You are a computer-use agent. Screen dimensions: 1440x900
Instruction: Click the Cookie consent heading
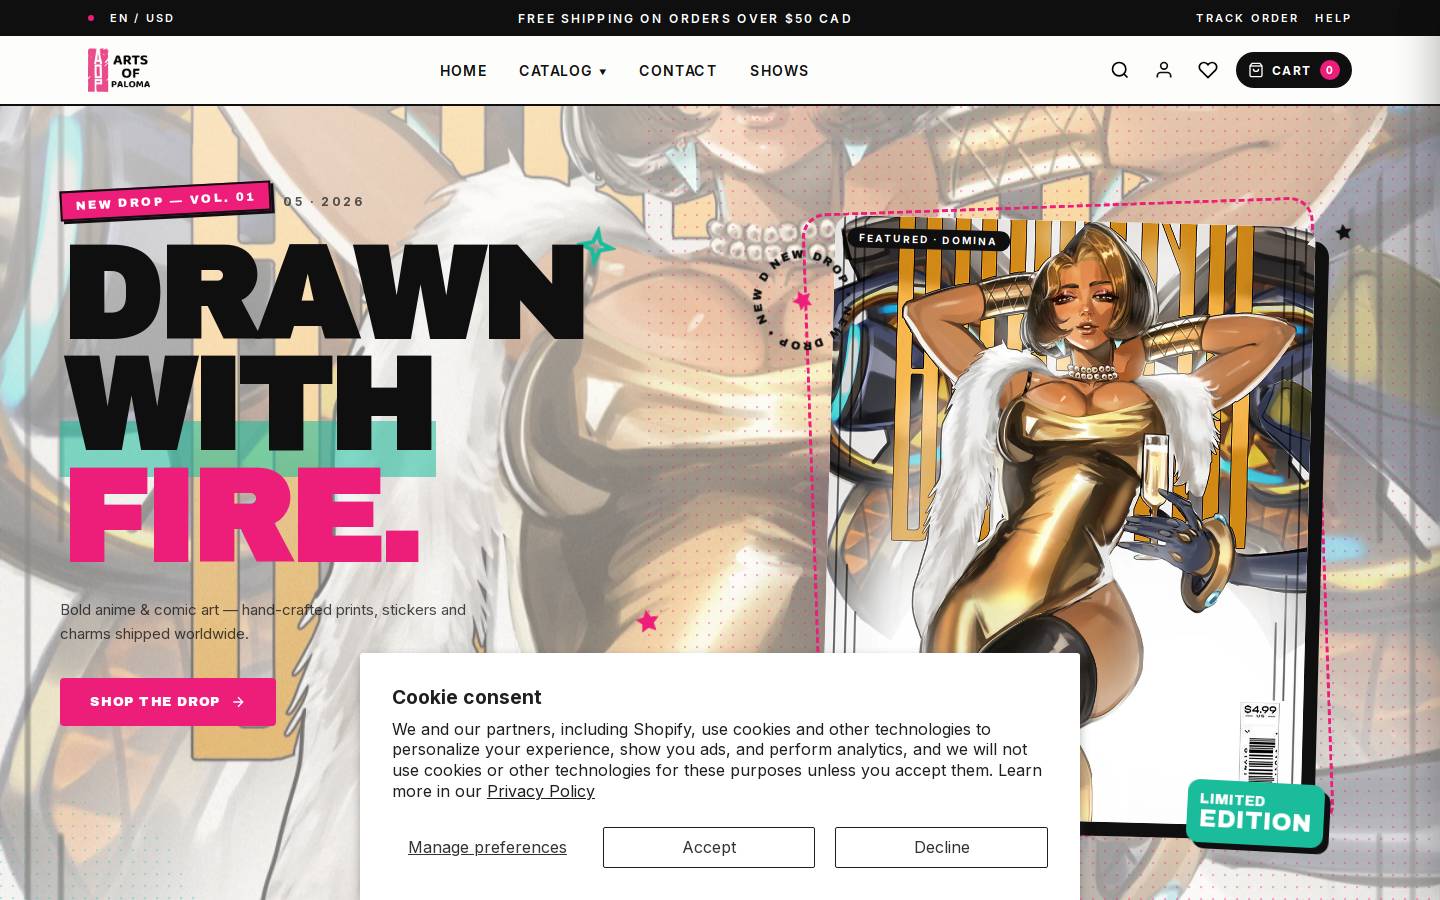click(x=466, y=697)
